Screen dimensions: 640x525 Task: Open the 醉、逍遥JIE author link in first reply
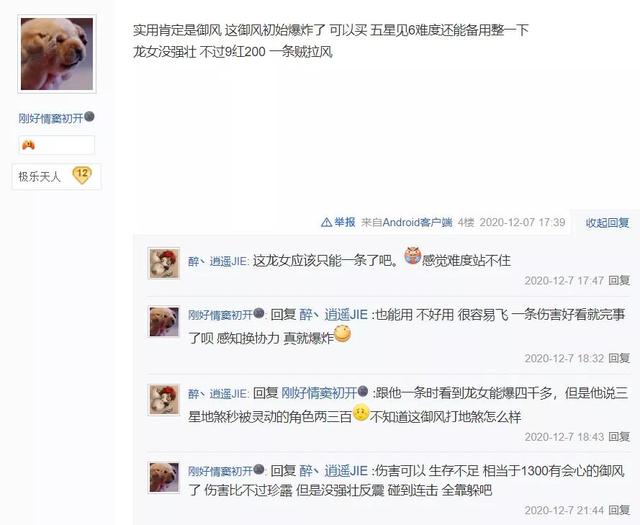point(217,261)
